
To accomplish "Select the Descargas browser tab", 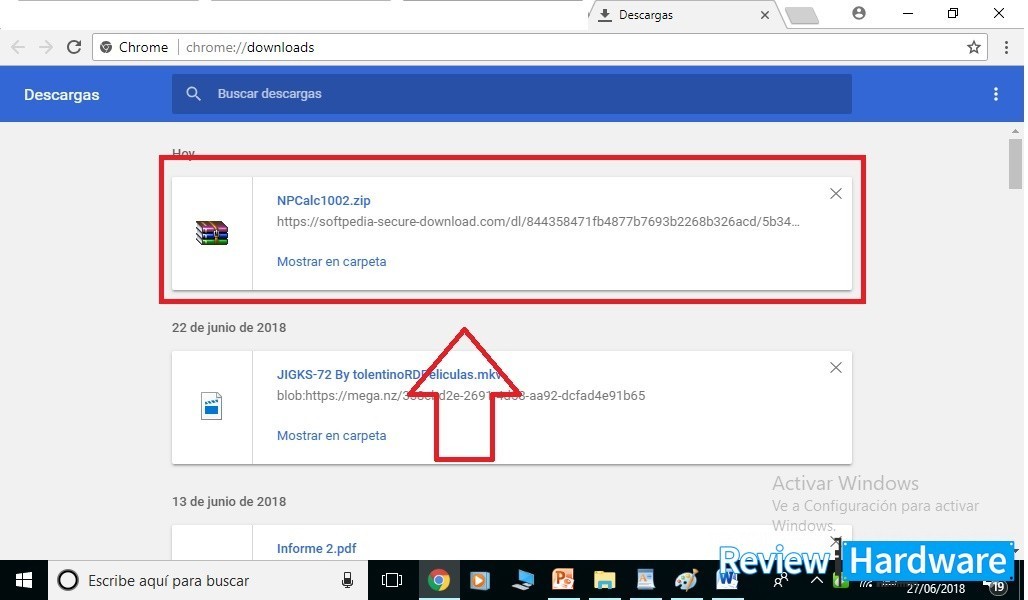I will click(682, 14).
